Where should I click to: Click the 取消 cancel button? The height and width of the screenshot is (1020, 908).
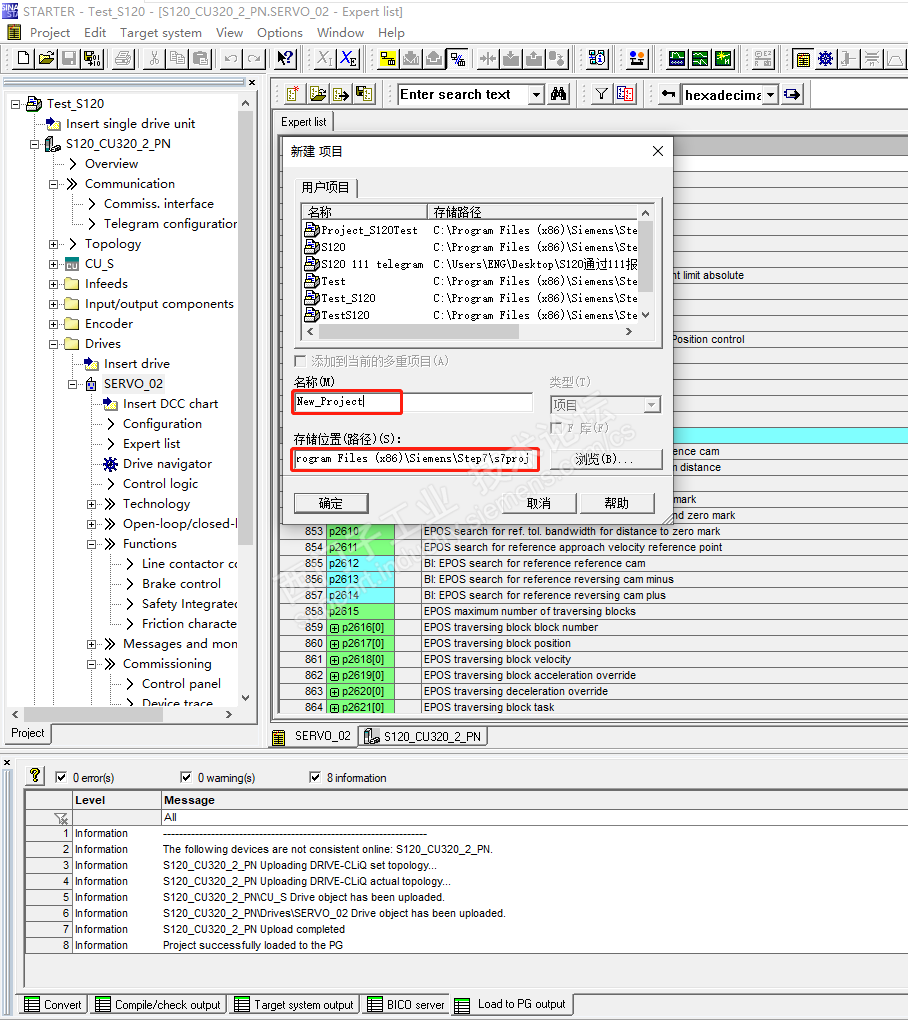pos(539,503)
